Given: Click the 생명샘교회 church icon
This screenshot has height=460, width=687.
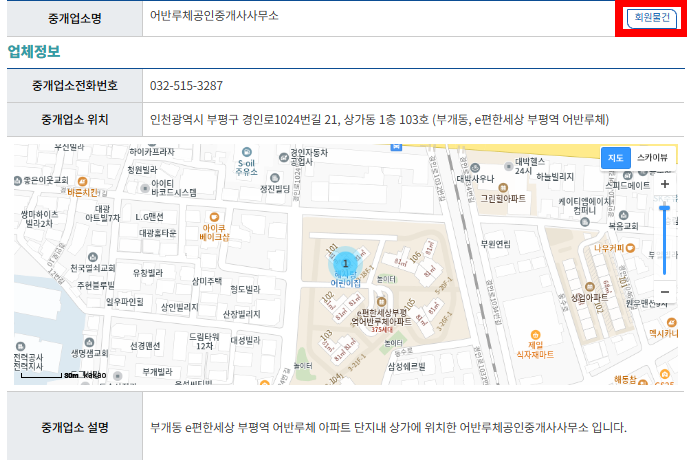Looking at the screenshot, I should pos(89,342).
